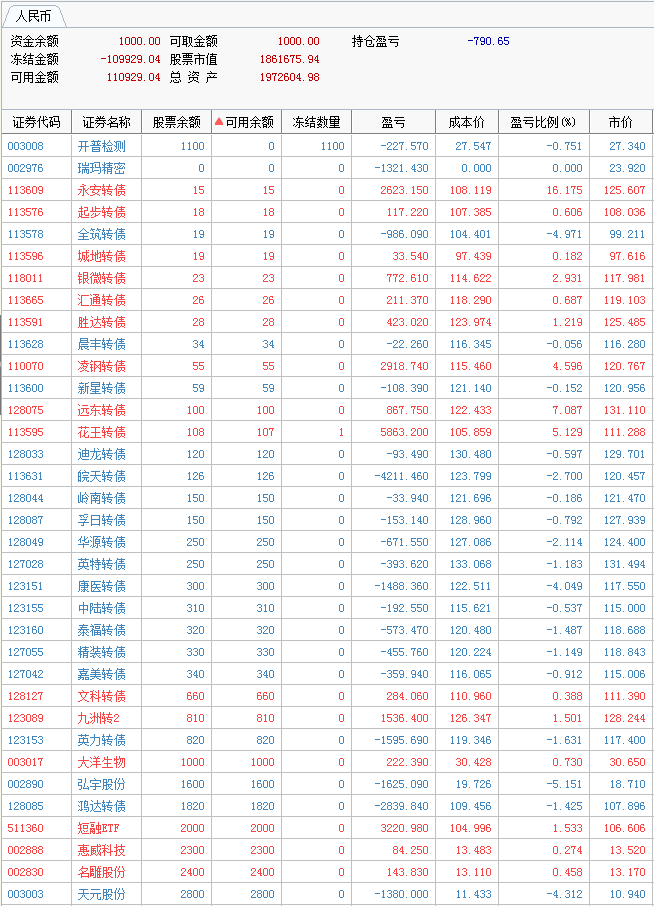Click profit ratio 16.175

tap(564, 190)
